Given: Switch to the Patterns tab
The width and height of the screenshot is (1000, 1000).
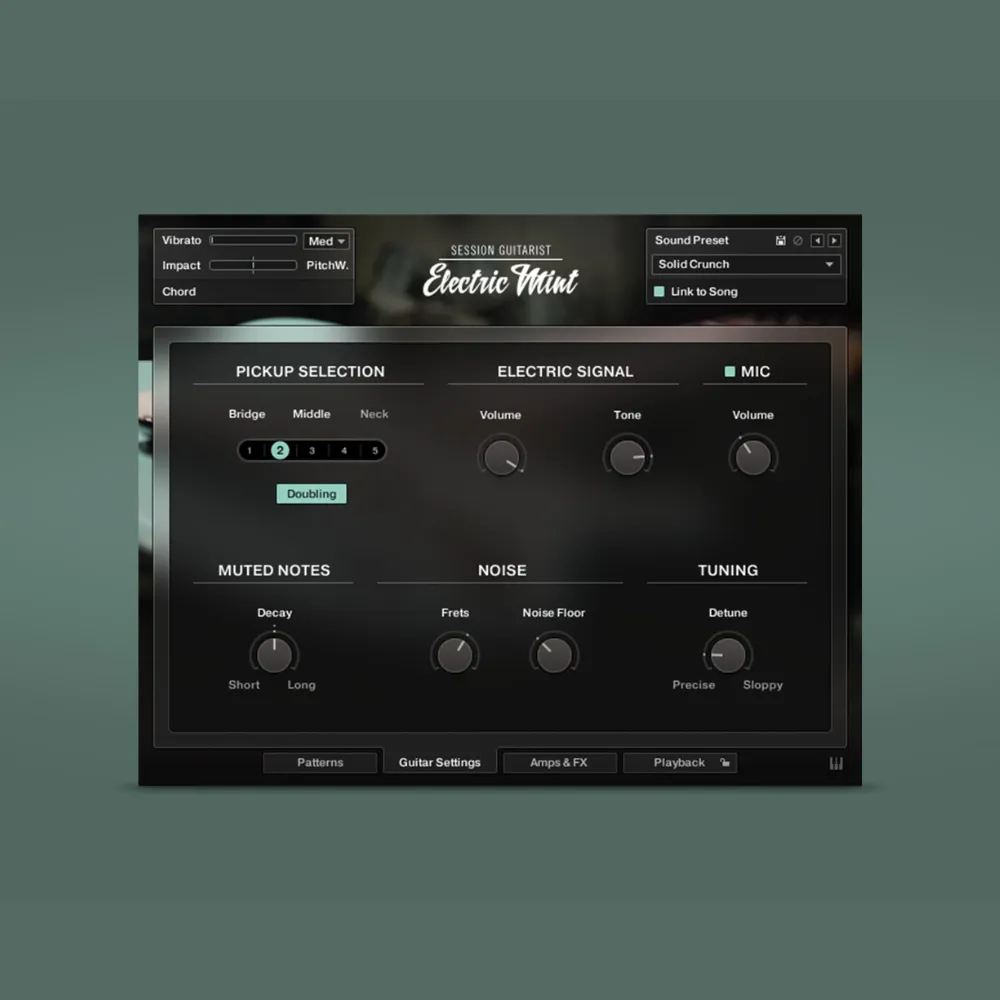Looking at the screenshot, I should click(320, 763).
